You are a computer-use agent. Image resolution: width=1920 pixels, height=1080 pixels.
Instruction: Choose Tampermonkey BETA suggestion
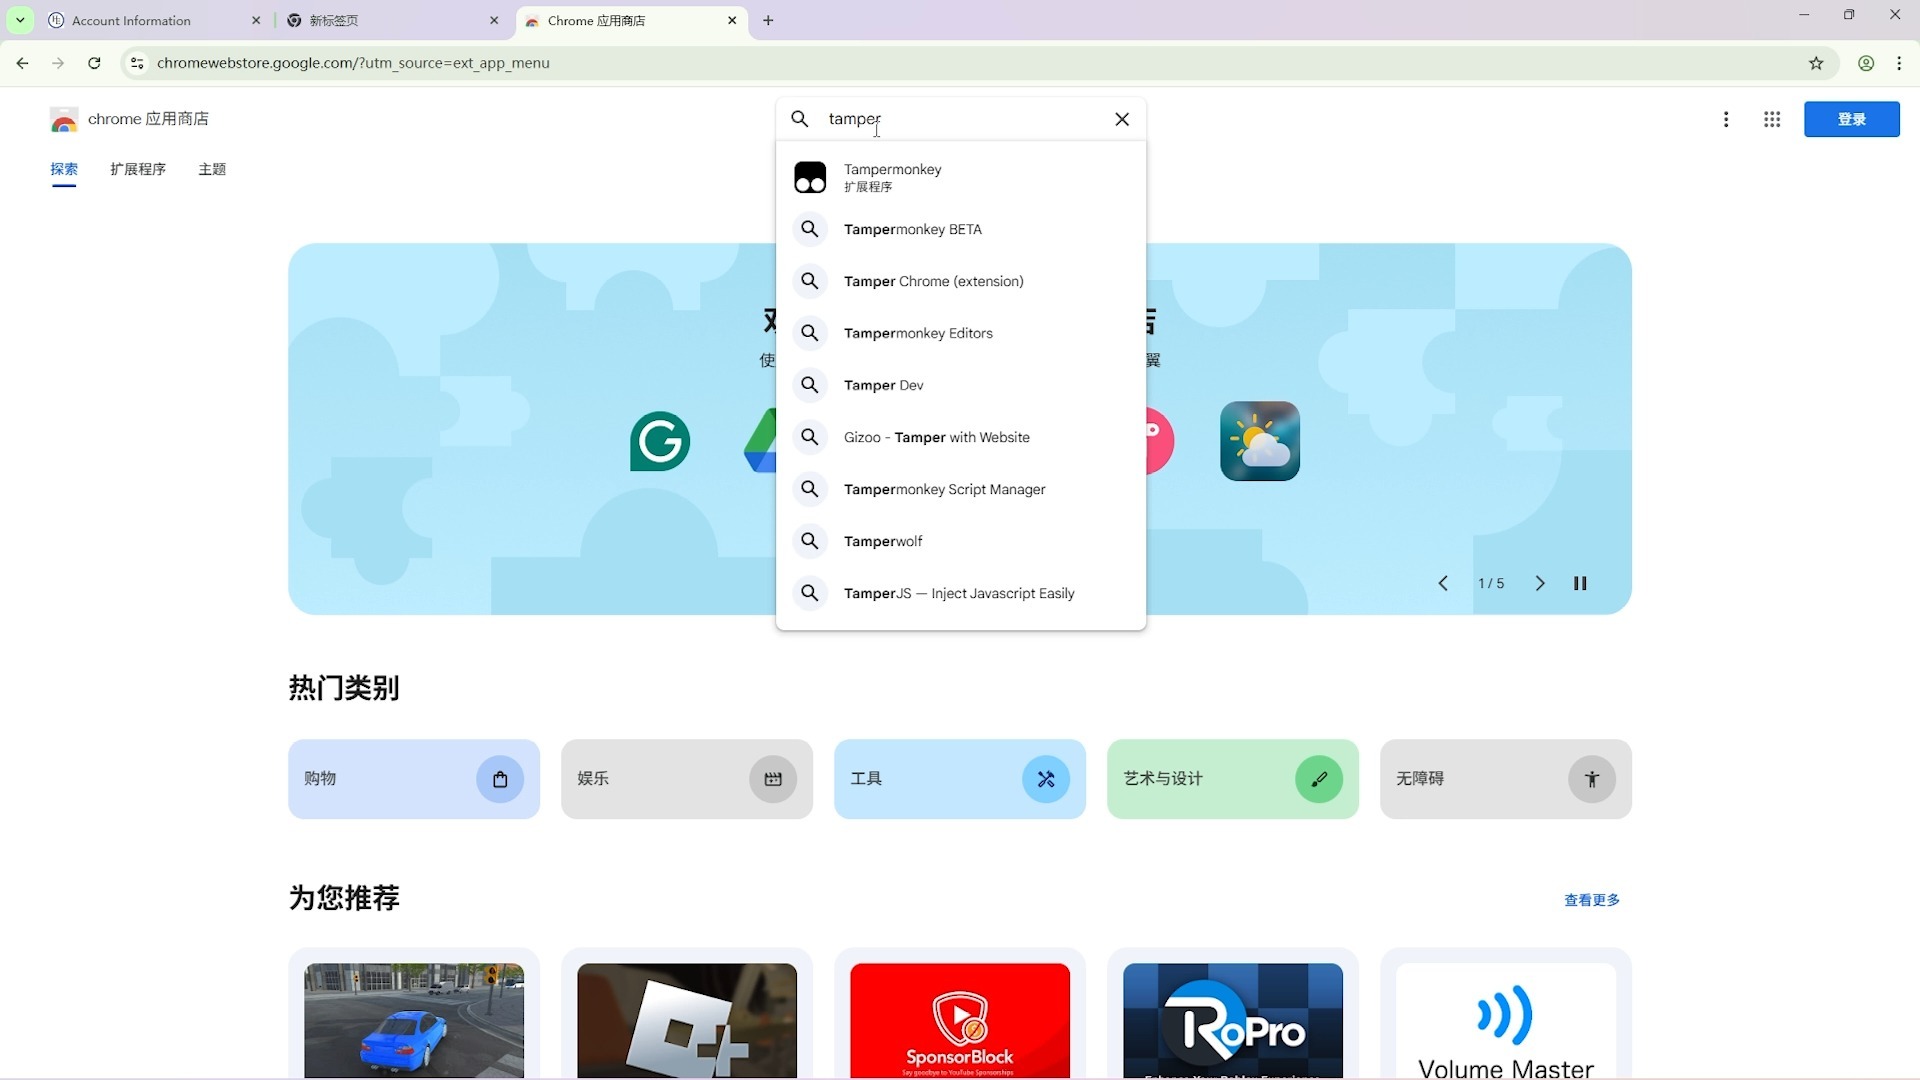click(912, 229)
